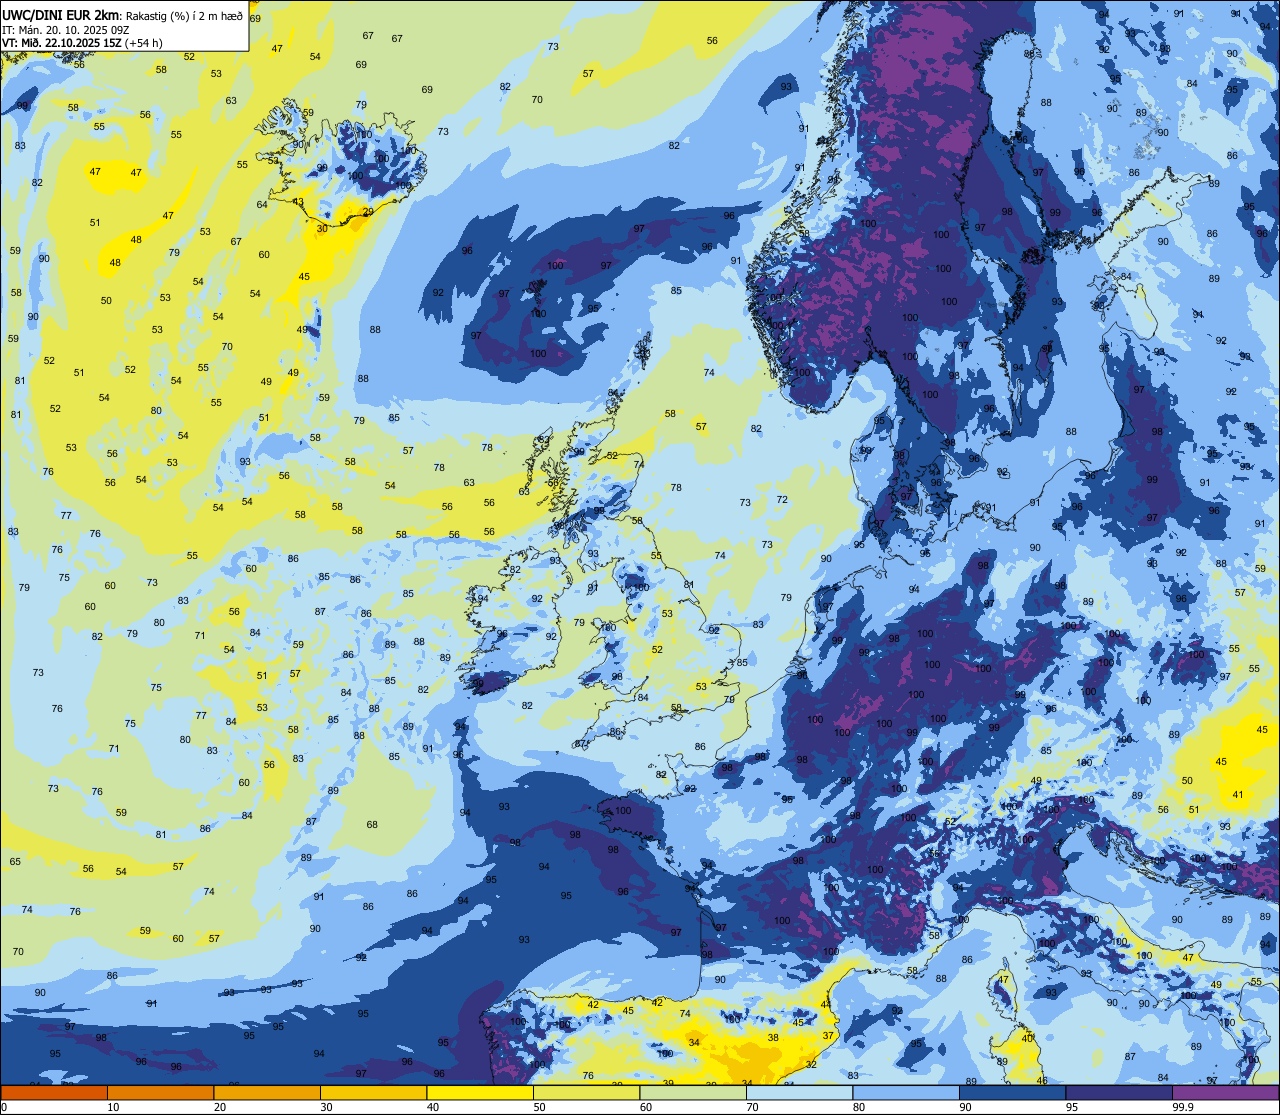Image resolution: width=1280 pixels, height=1115 pixels.
Task: Click the legend scale label "50"
Action: click(540, 1107)
